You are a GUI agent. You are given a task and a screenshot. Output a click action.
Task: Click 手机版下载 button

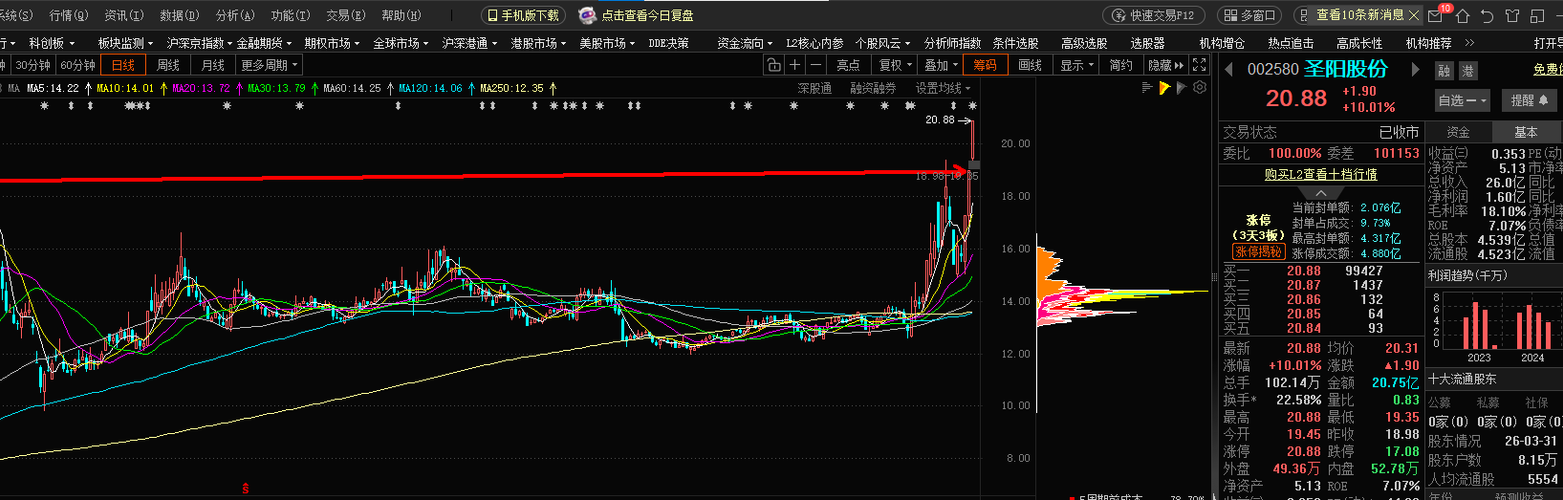point(523,15)
